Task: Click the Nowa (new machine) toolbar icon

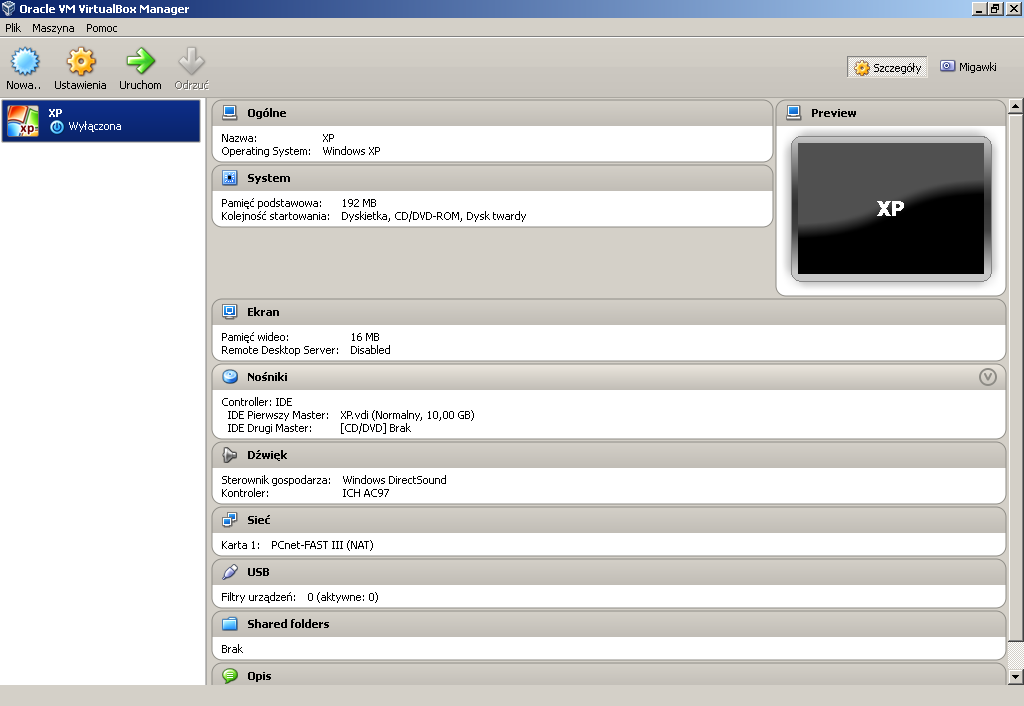Action: [x=25, y=61]
